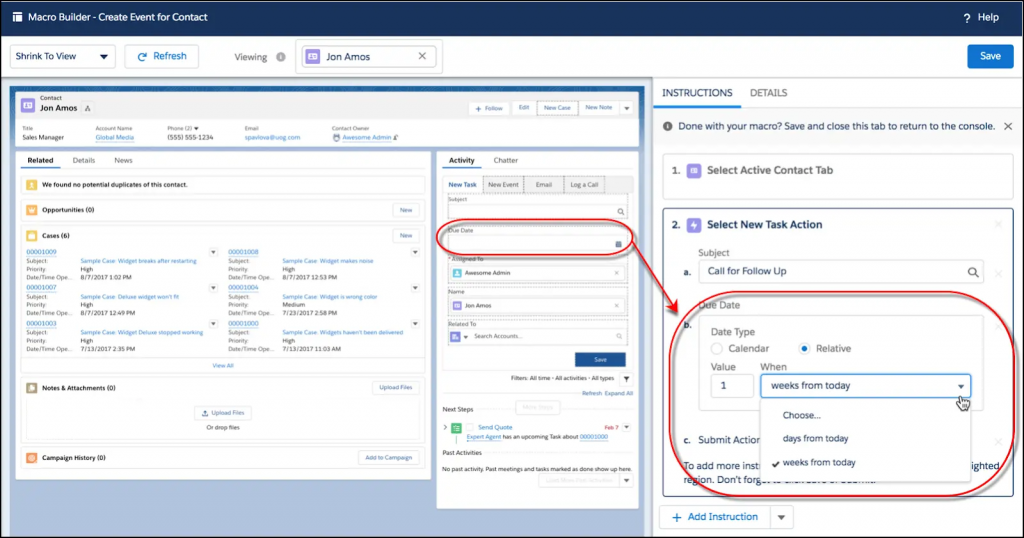Open the case 00001009 row dropdown

click(x=213, y=252)
